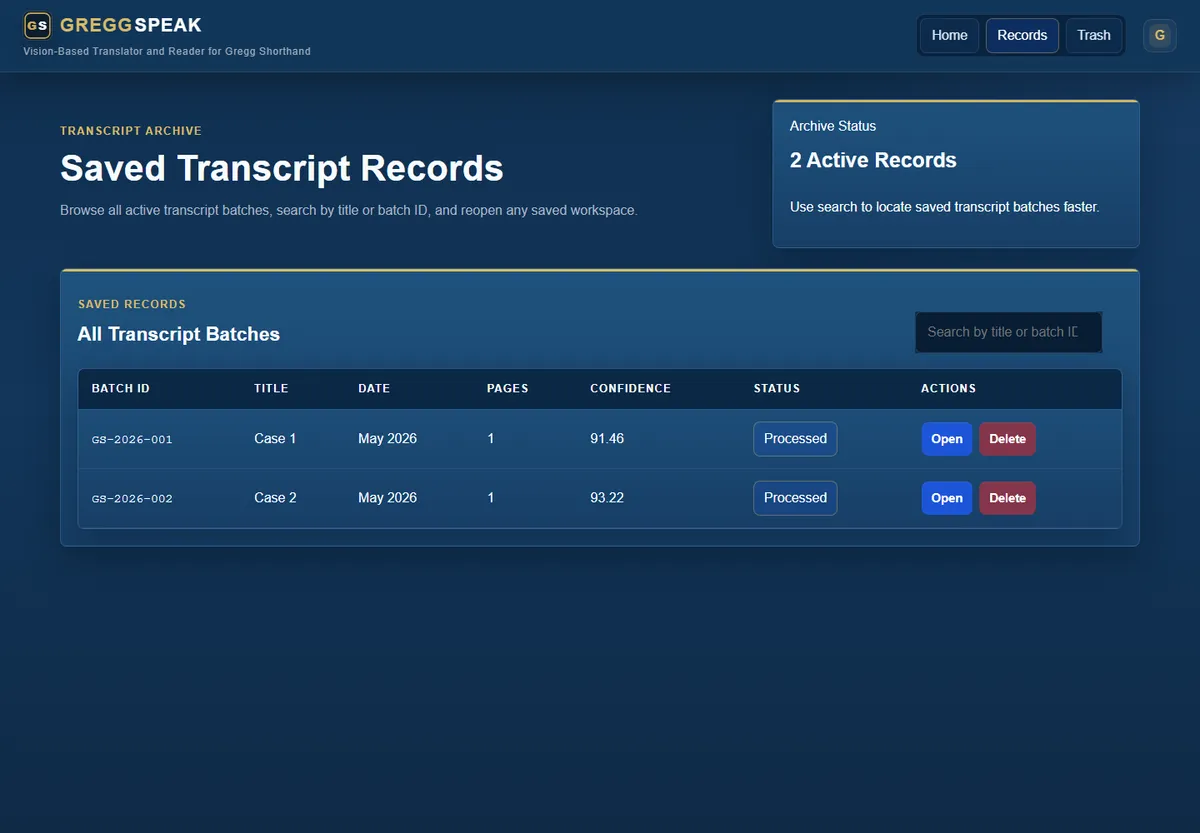This screenshot has height=833, width=1200.
Task: Click Processed status for GS-2026-002
Action: coord(795,498)
